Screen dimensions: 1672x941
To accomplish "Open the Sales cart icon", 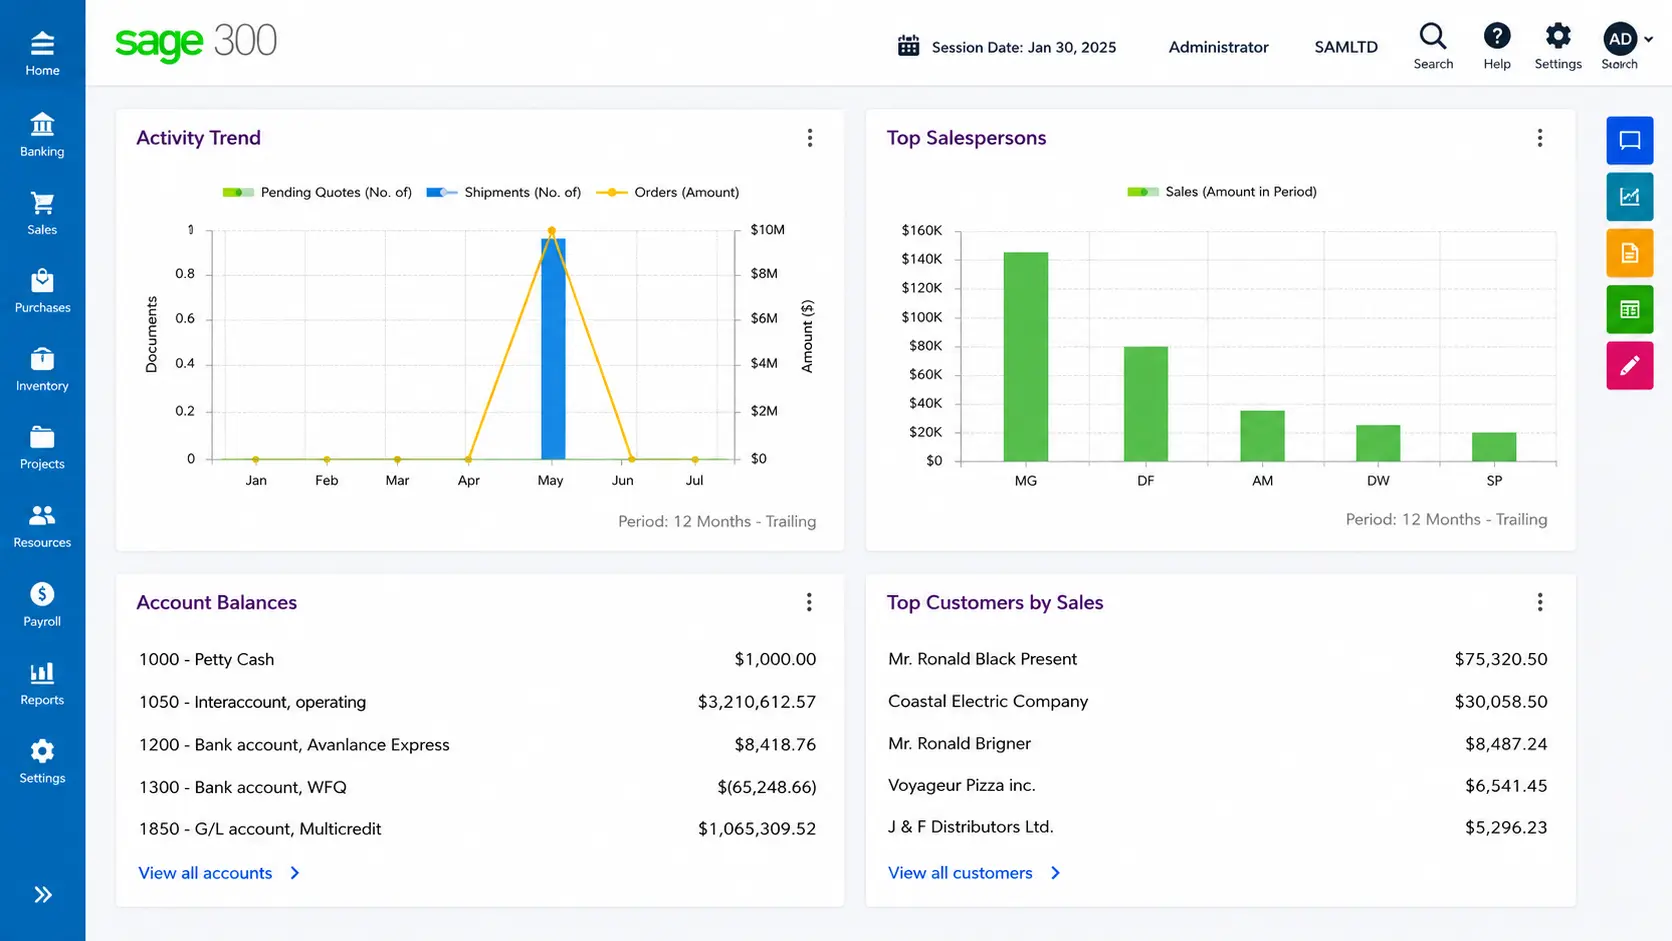I will click(42, 203).
